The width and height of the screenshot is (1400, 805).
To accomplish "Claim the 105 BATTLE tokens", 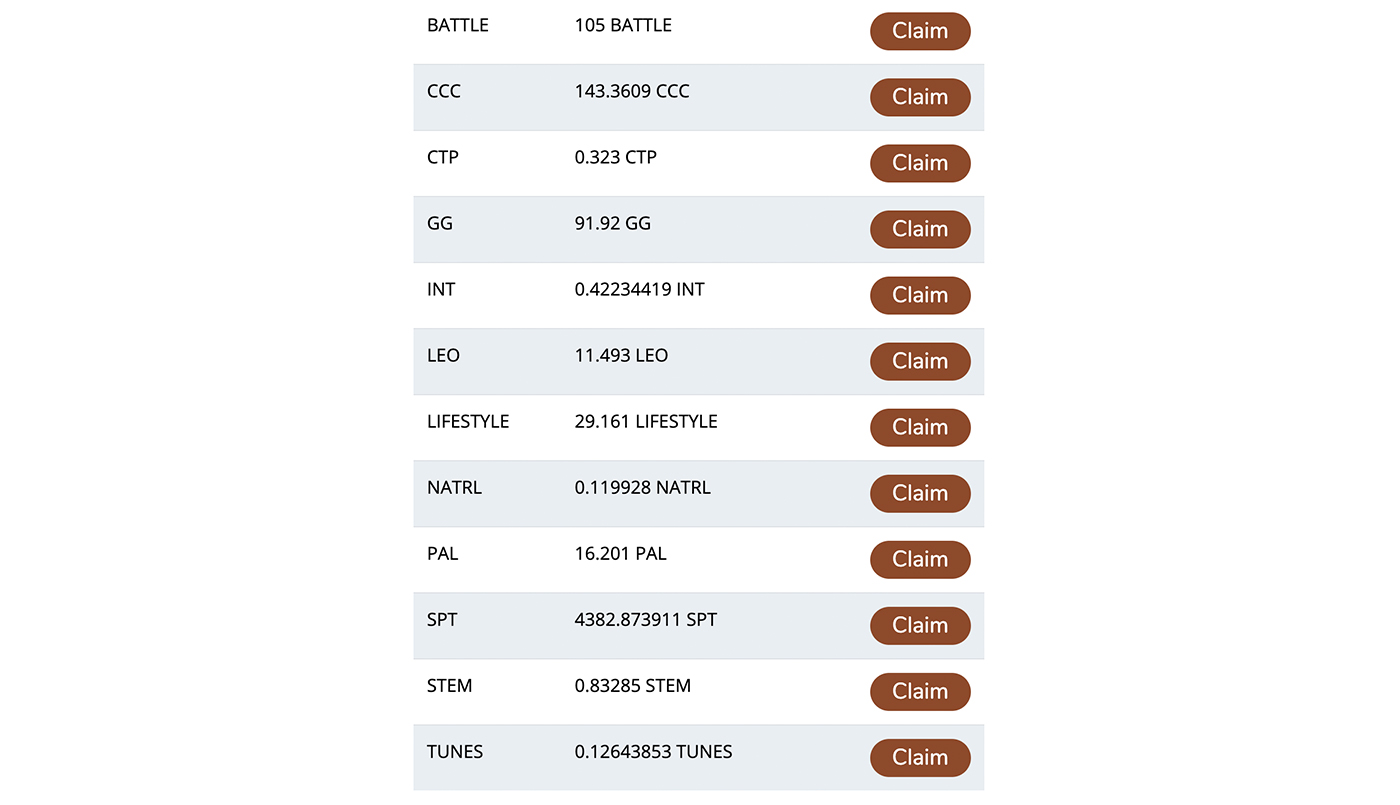I will pos(920,31).
